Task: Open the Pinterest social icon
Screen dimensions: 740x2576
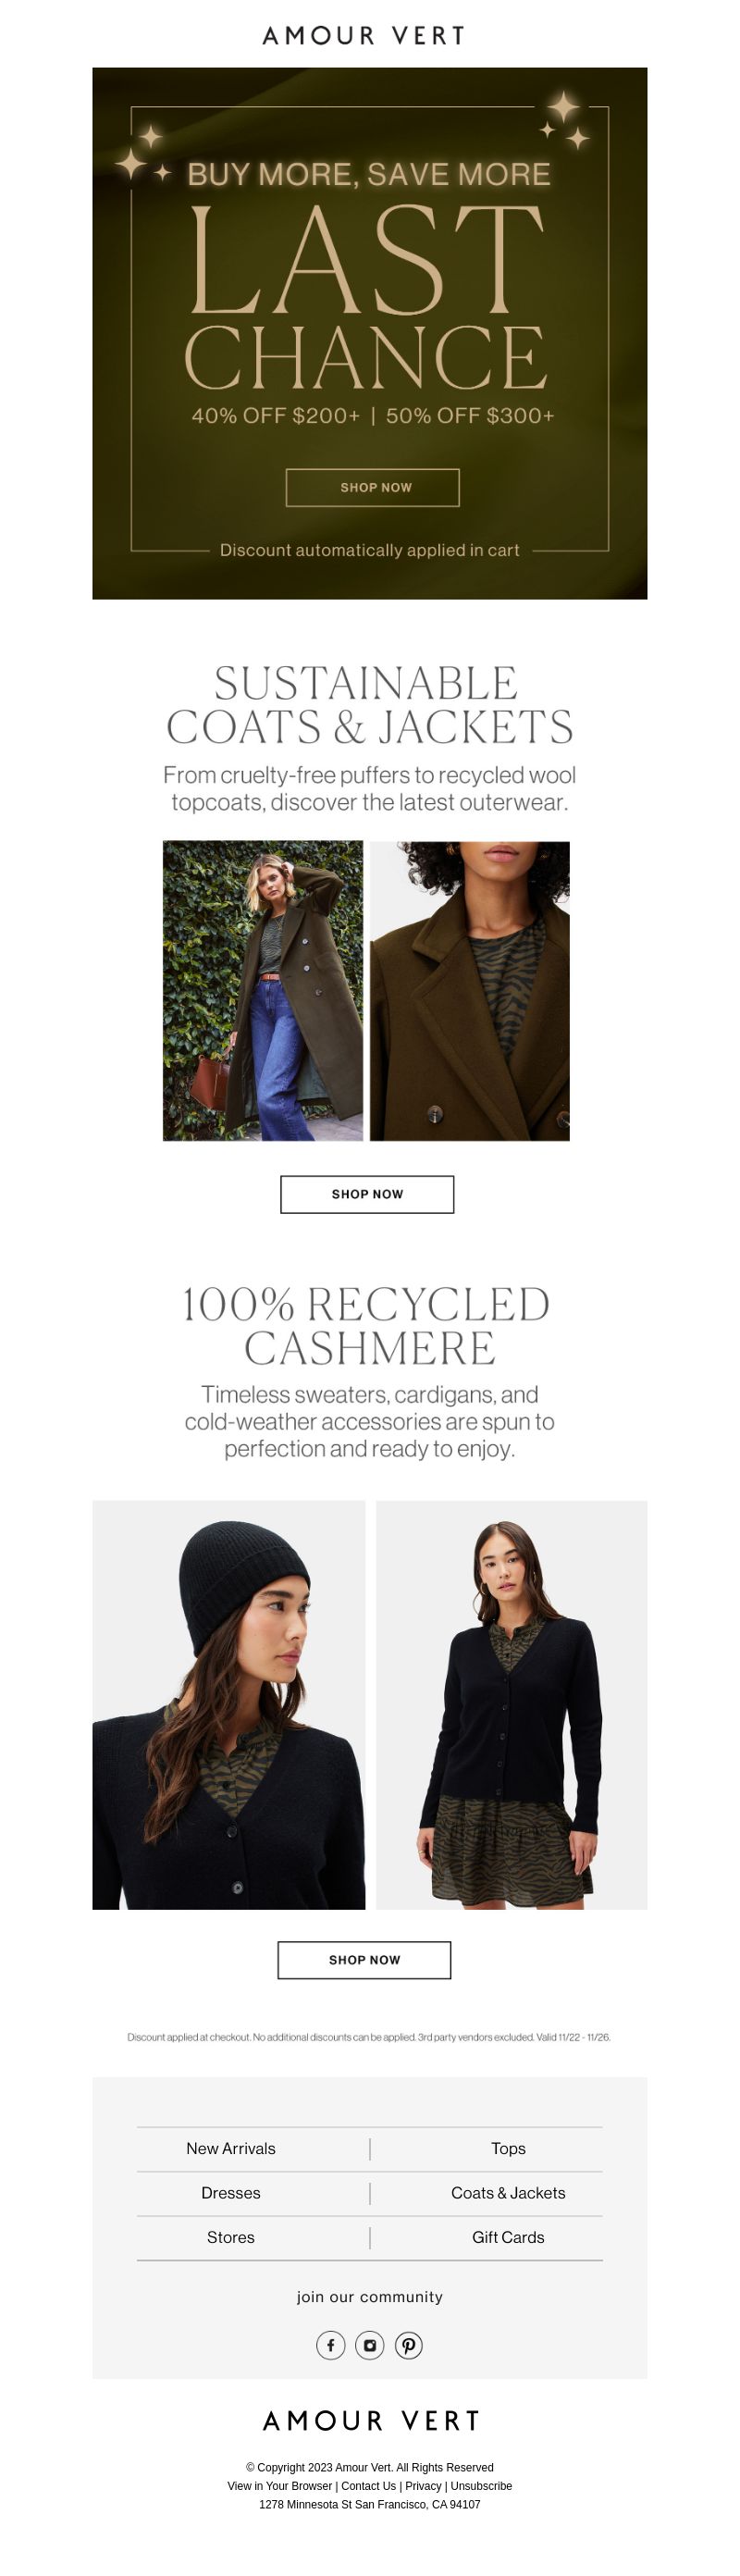Action: [408, 2345]
